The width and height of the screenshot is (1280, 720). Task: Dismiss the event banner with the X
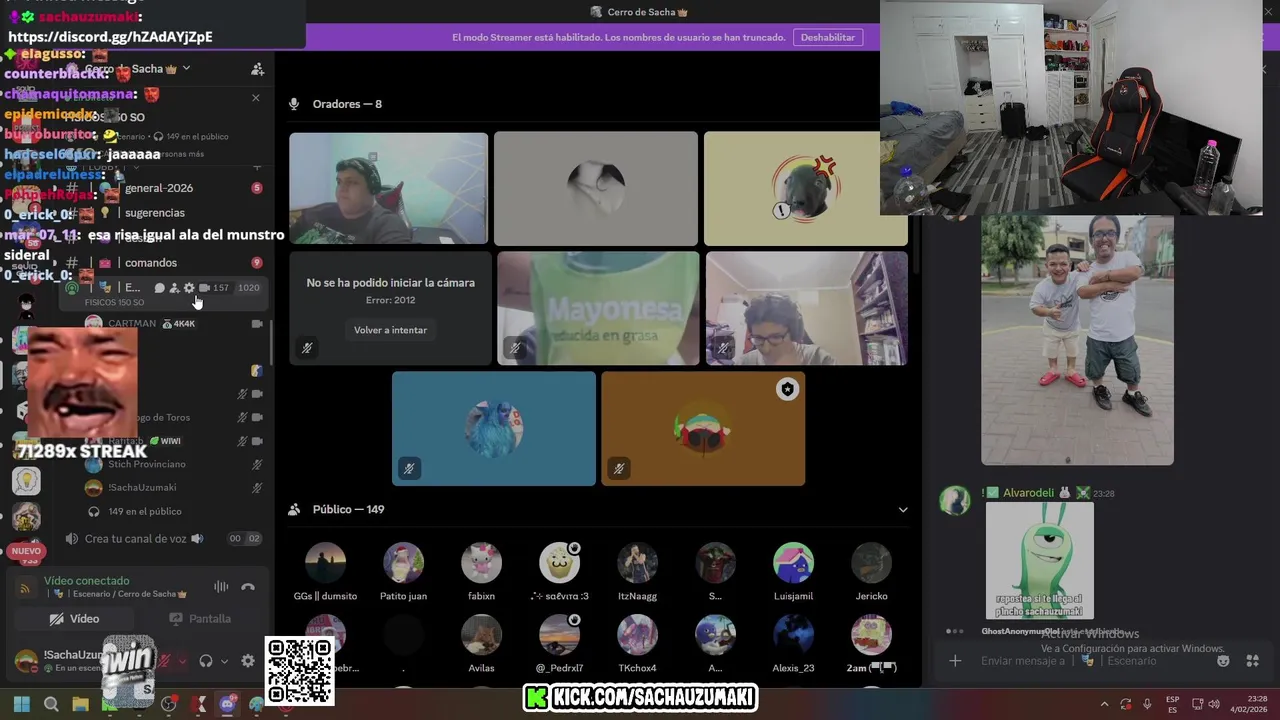[x=256, y=98]
